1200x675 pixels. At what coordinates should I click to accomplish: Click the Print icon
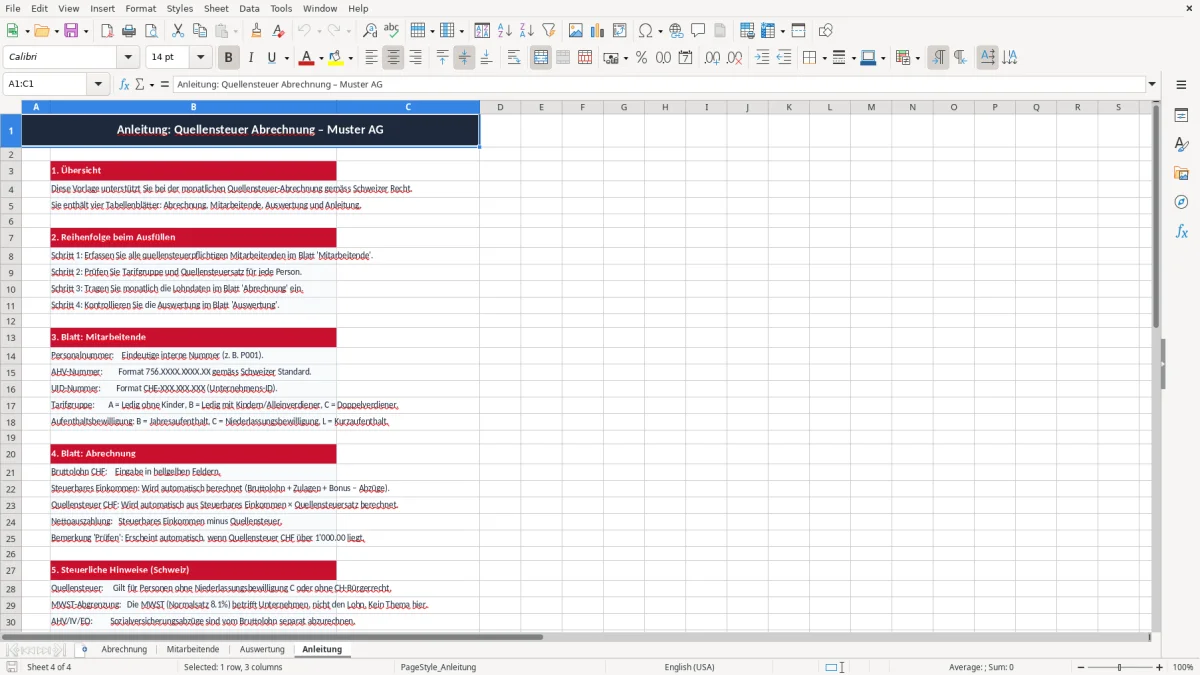(128, 31)
